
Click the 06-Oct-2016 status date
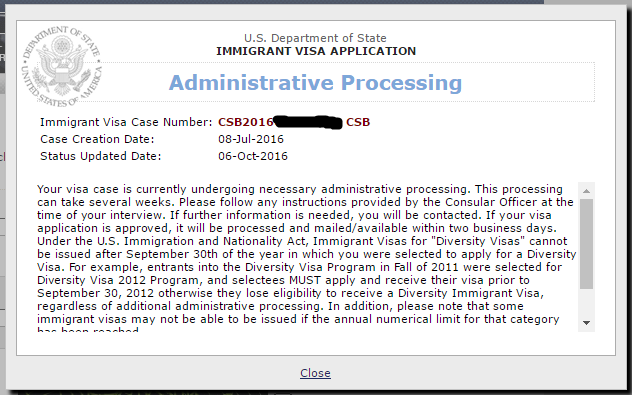[x=253, y=156]
